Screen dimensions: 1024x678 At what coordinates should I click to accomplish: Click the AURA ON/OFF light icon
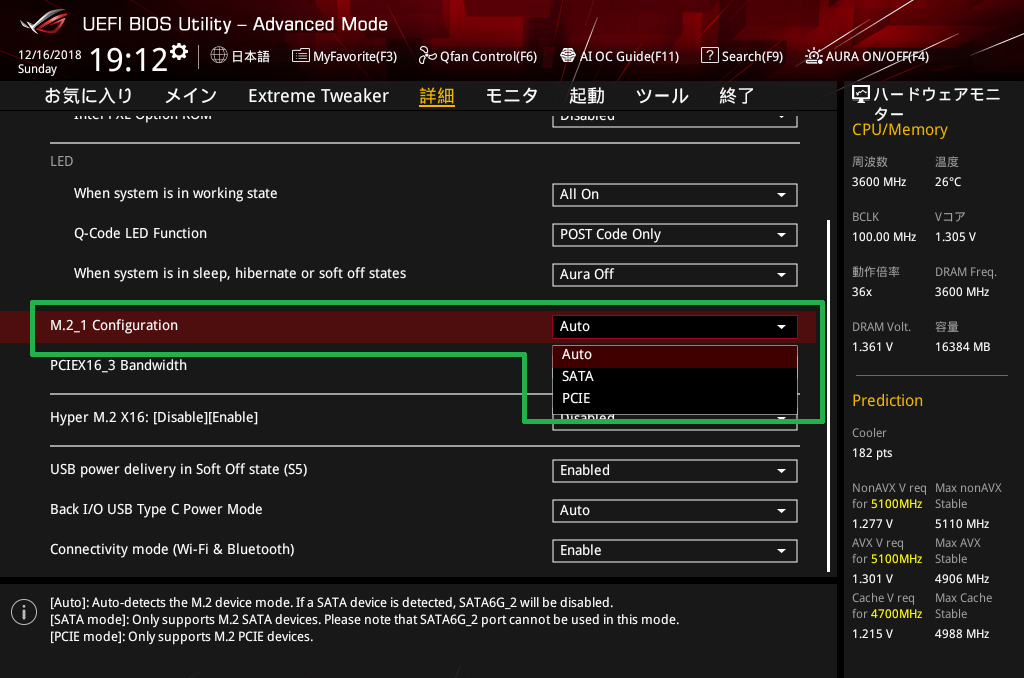pos(814,56)
